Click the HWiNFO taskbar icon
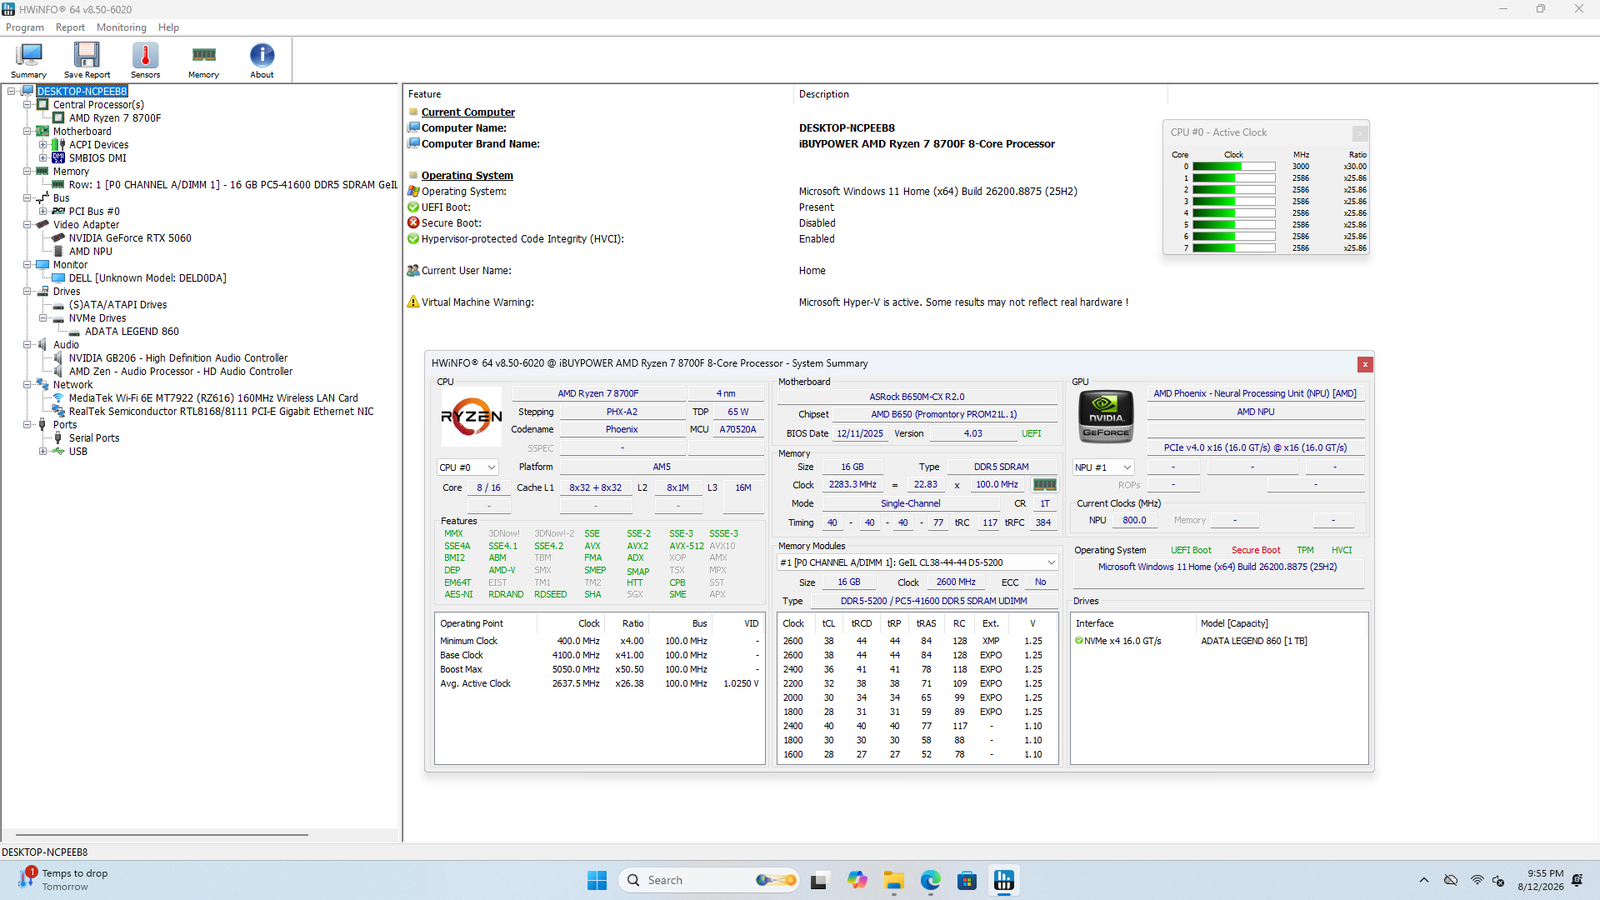1600x900 pixels. click(x=1004, y=880)
